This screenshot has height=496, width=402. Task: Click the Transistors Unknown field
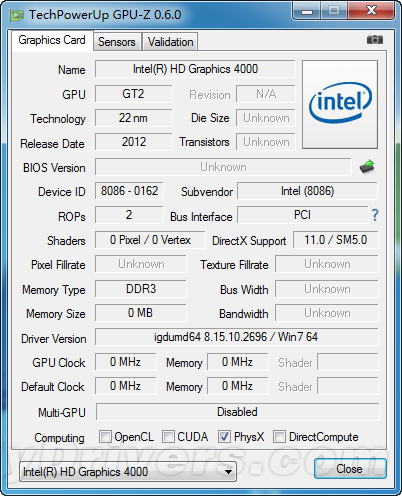coord(266,142)
